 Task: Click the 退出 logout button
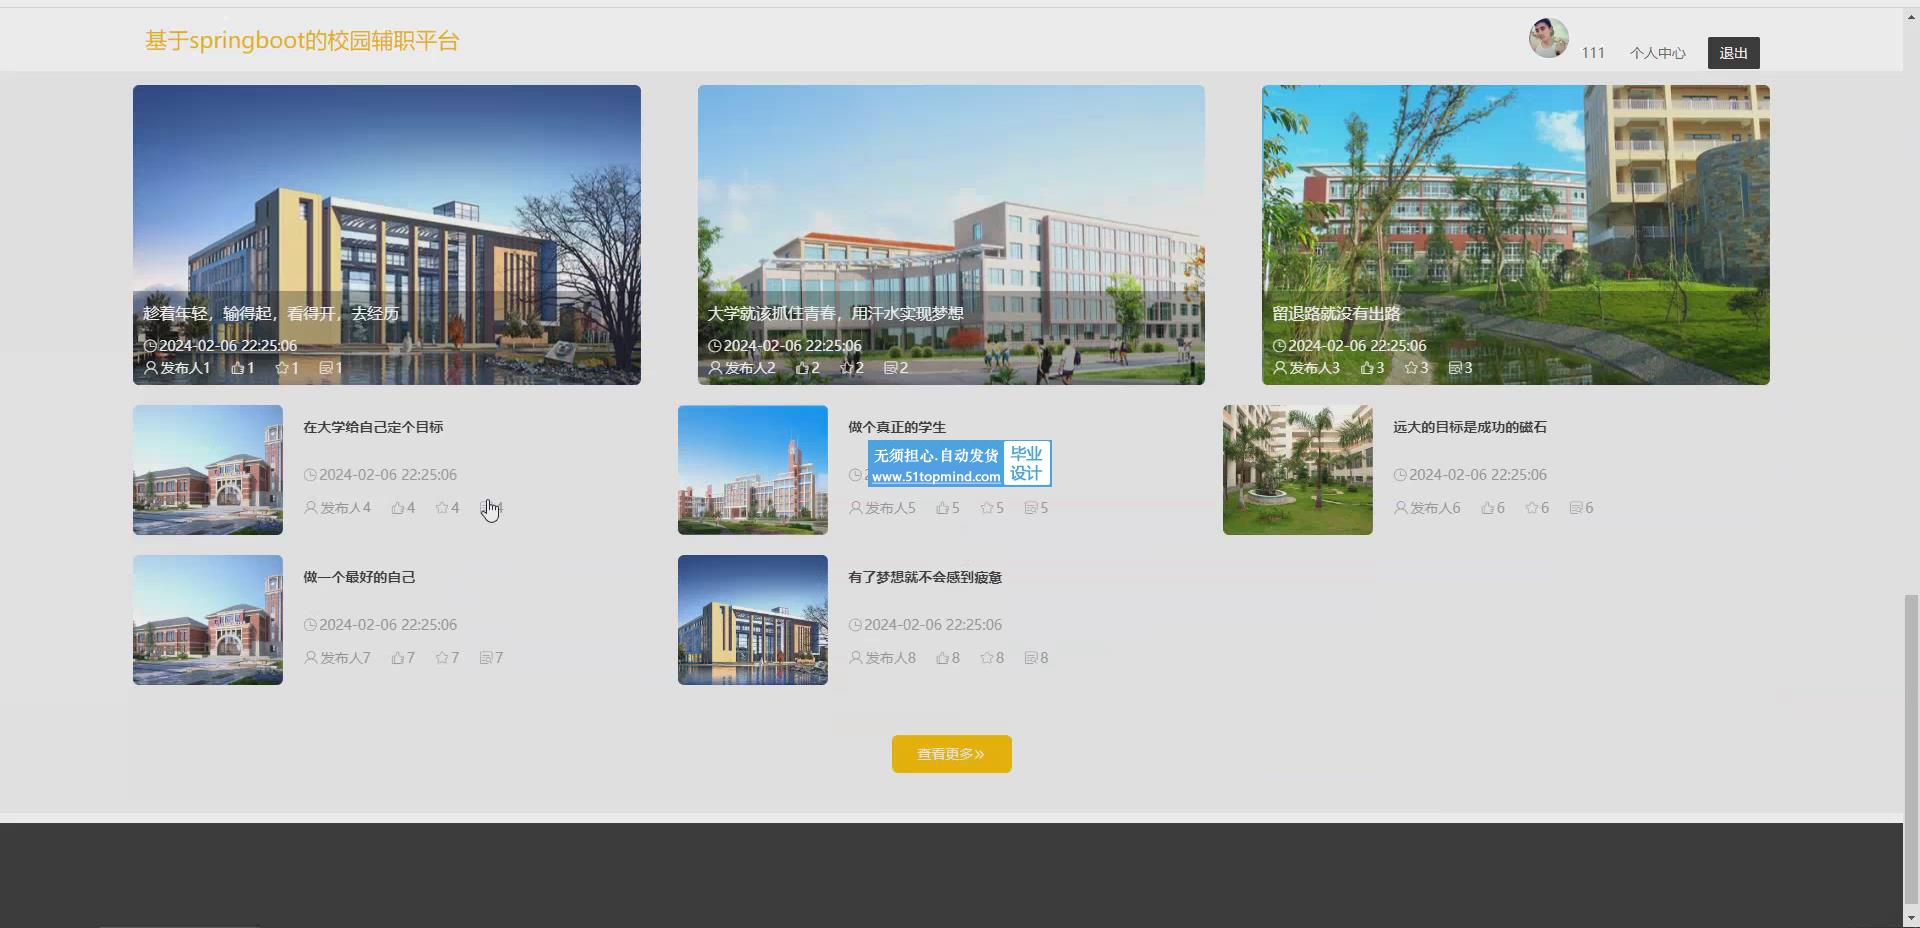coord(1733,53)
